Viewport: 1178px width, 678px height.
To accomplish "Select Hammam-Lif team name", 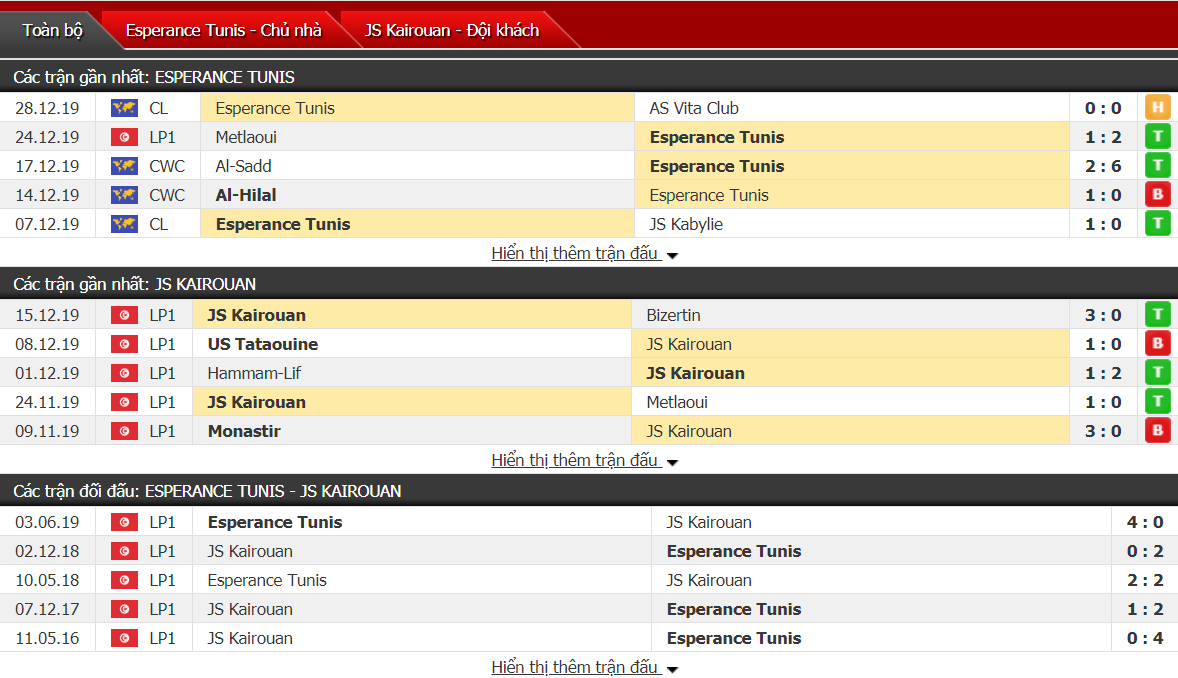I will (x=254, y=373).
